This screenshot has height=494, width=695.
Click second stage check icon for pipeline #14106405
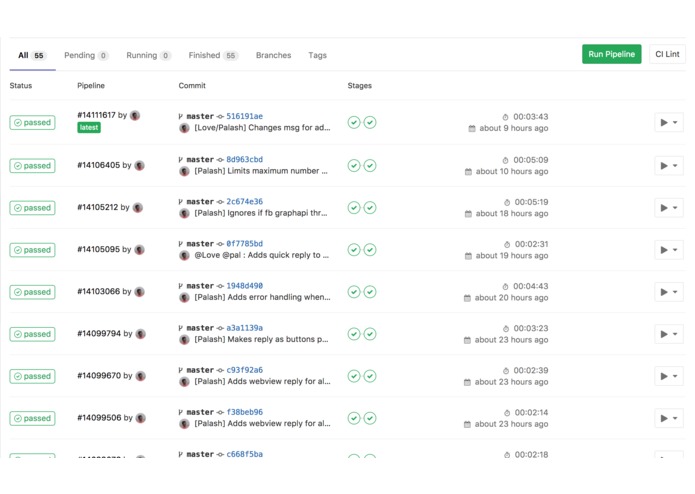pos(370,166)
